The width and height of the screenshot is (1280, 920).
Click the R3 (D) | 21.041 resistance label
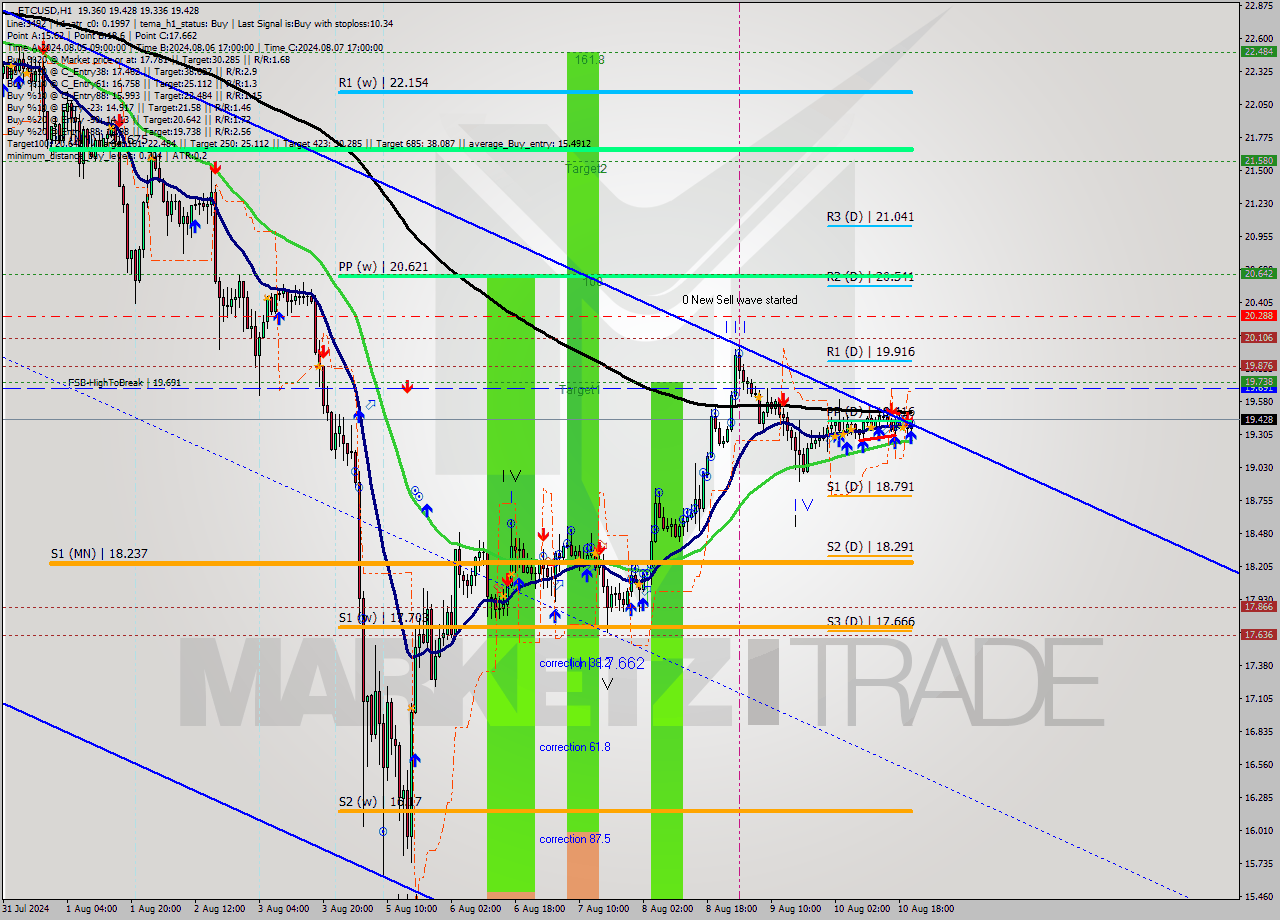[x=870, y=216]
